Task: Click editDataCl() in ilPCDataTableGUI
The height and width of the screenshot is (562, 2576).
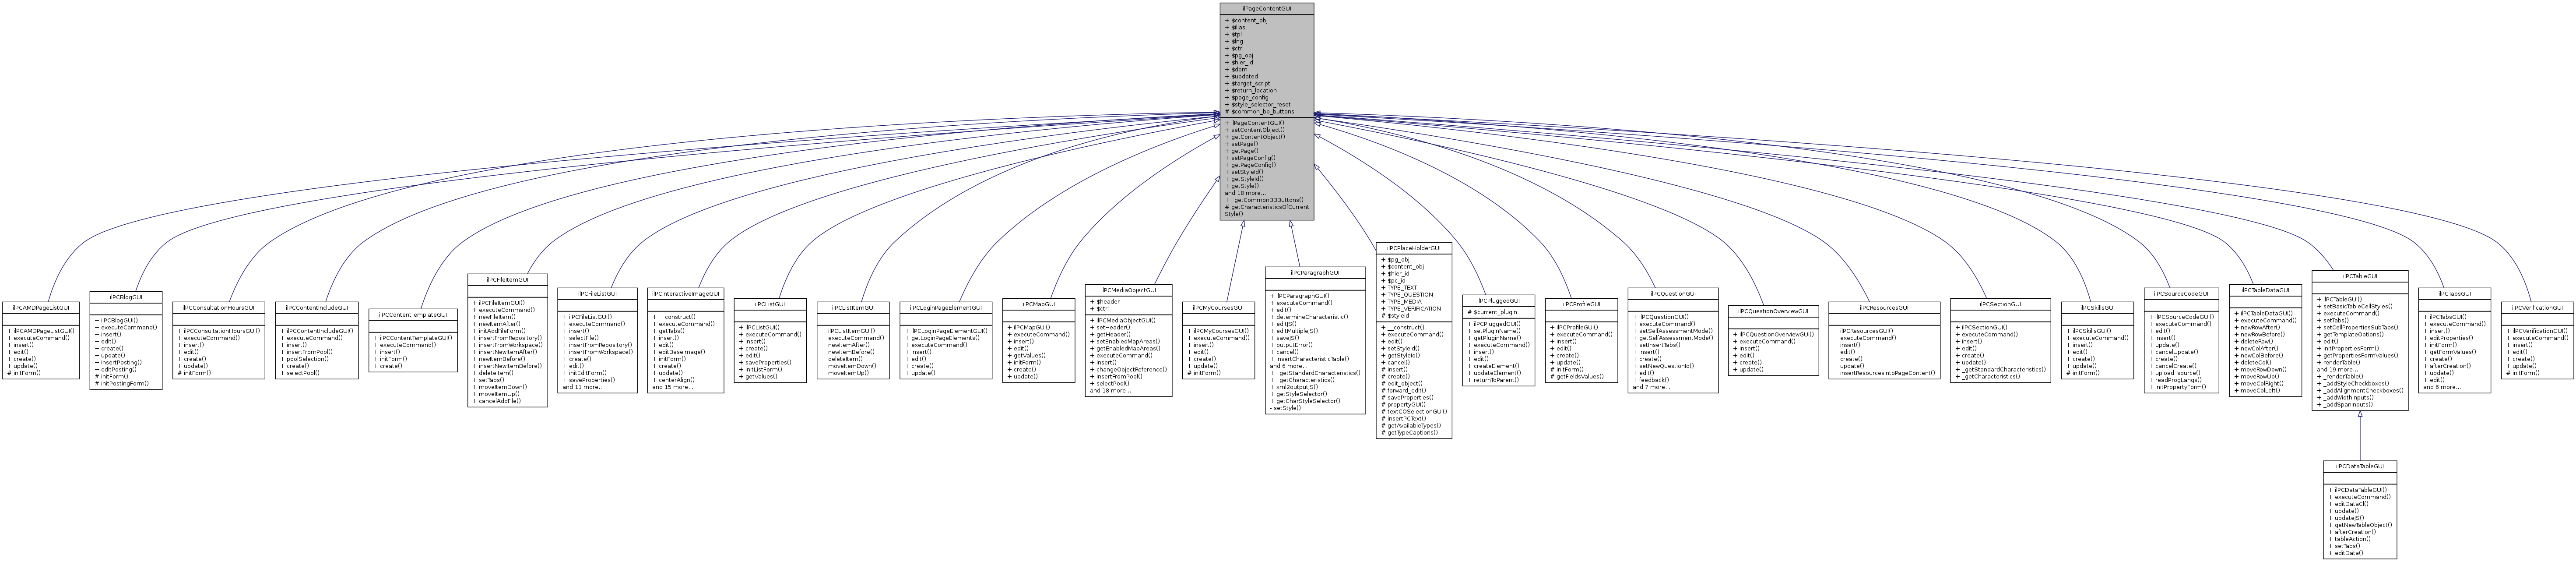Action: point(2351,504)
